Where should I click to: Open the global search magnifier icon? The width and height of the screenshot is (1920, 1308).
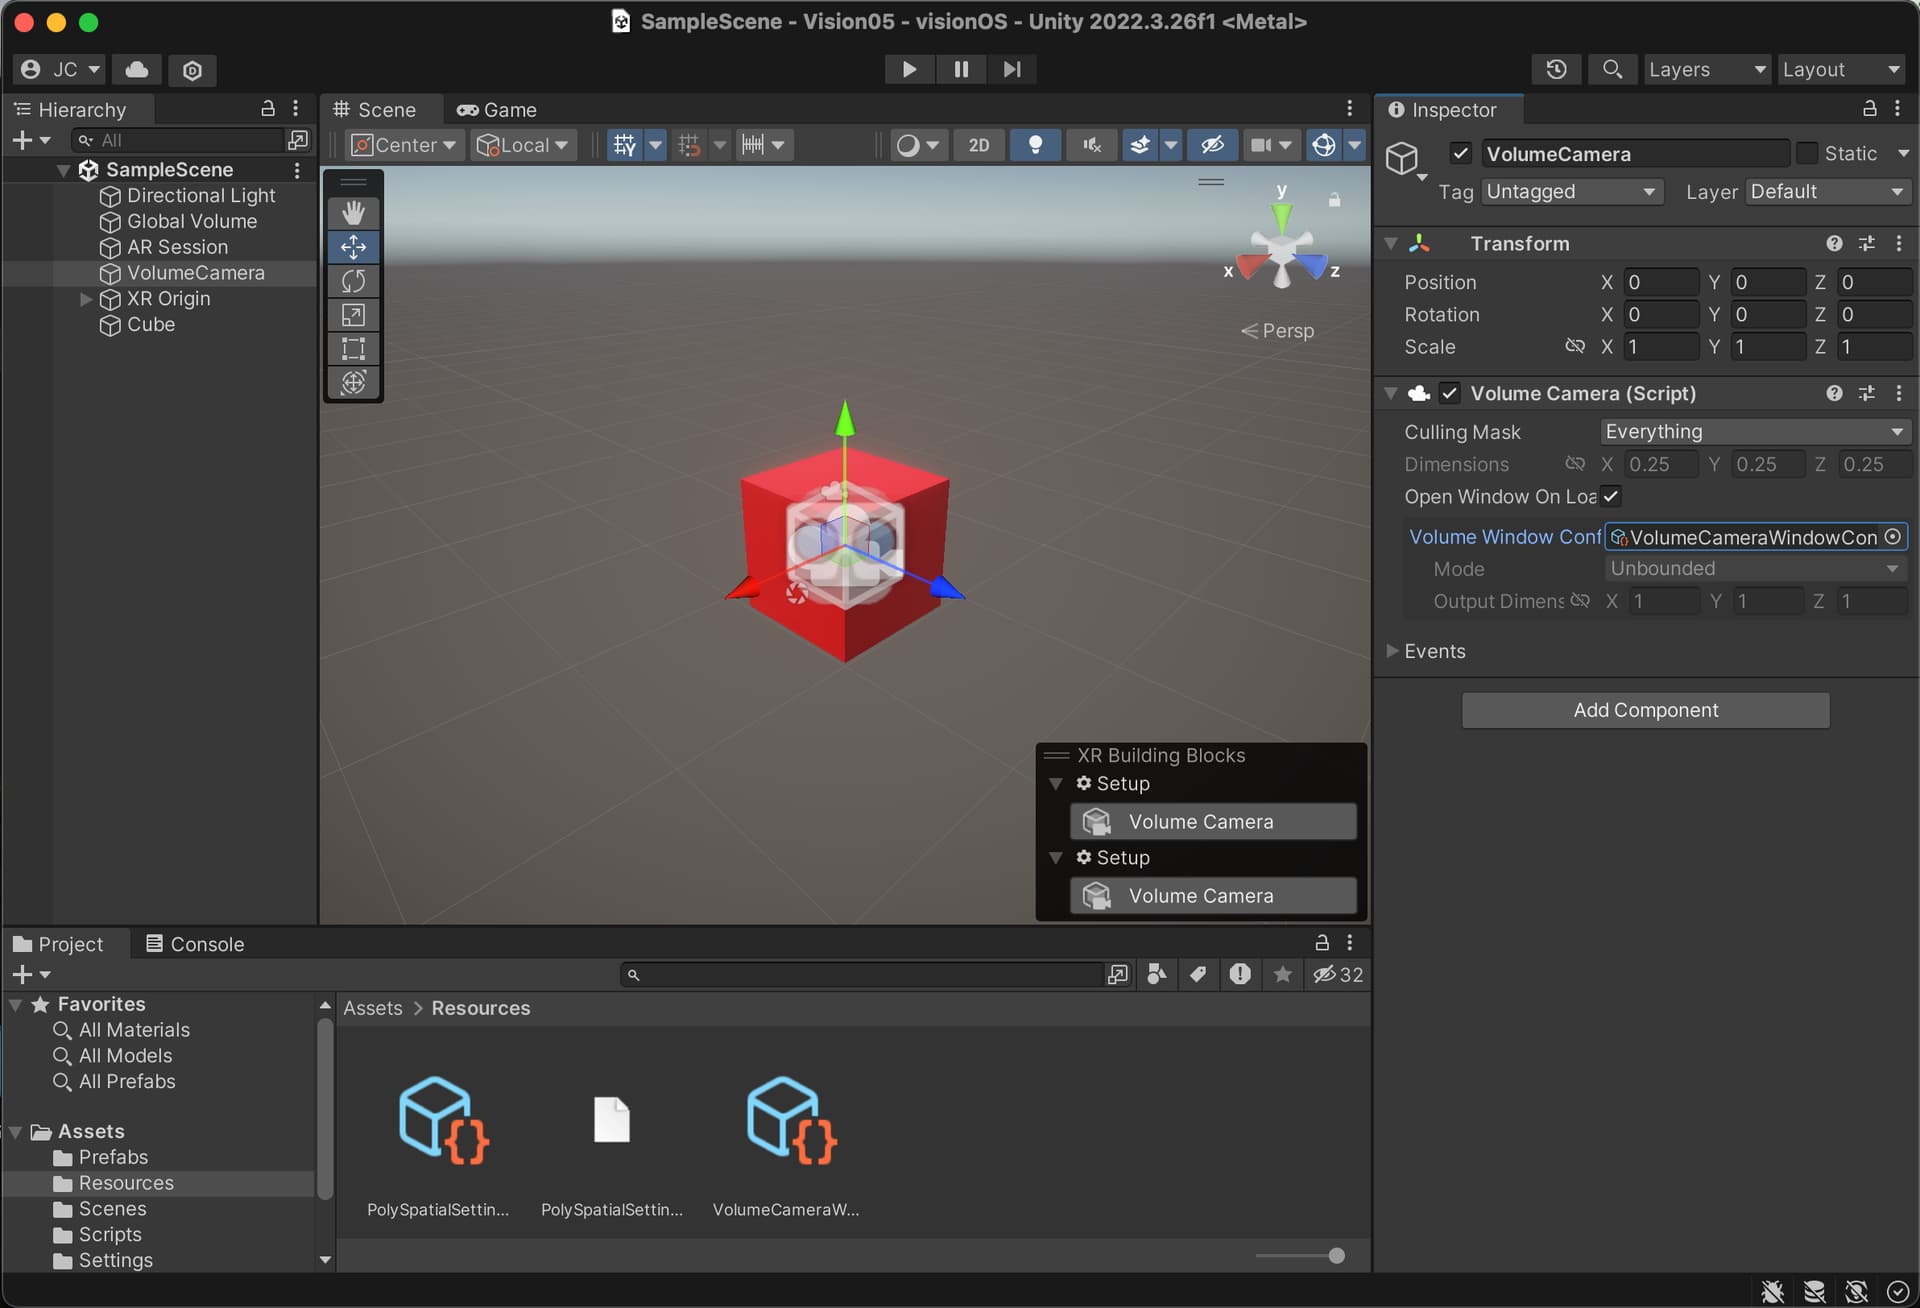tap(1612, 69)
